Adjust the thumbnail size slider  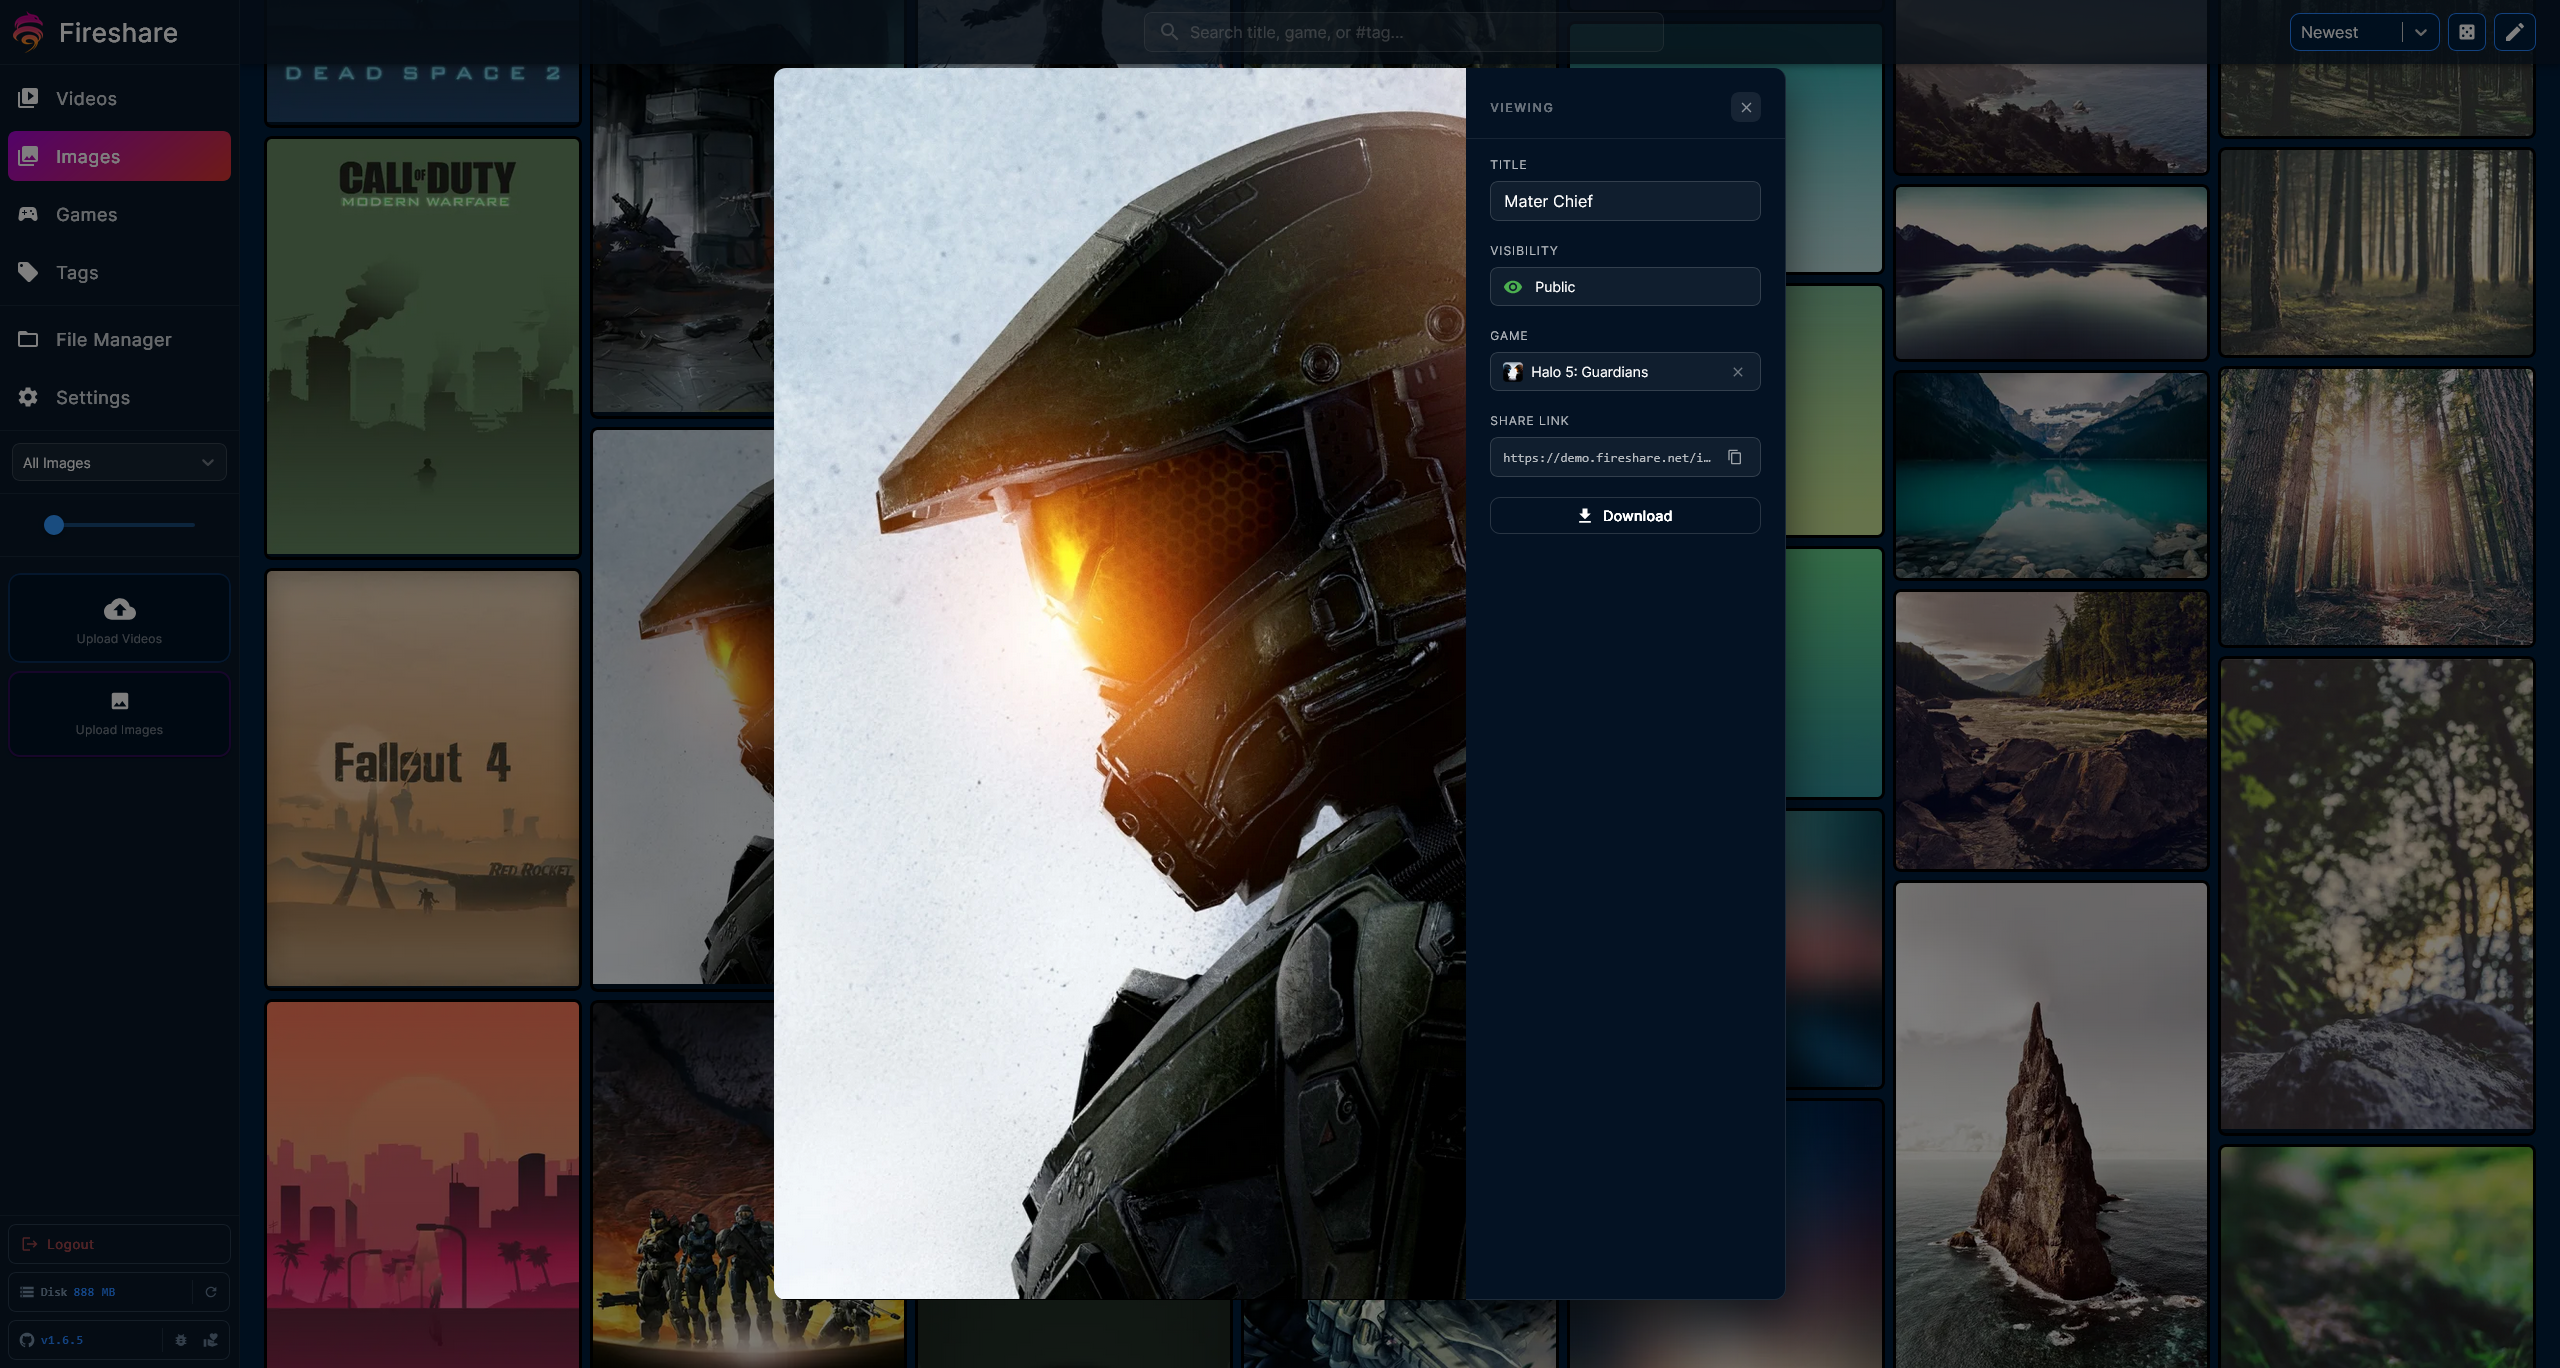pyautogui.click(x=55, y=524)
